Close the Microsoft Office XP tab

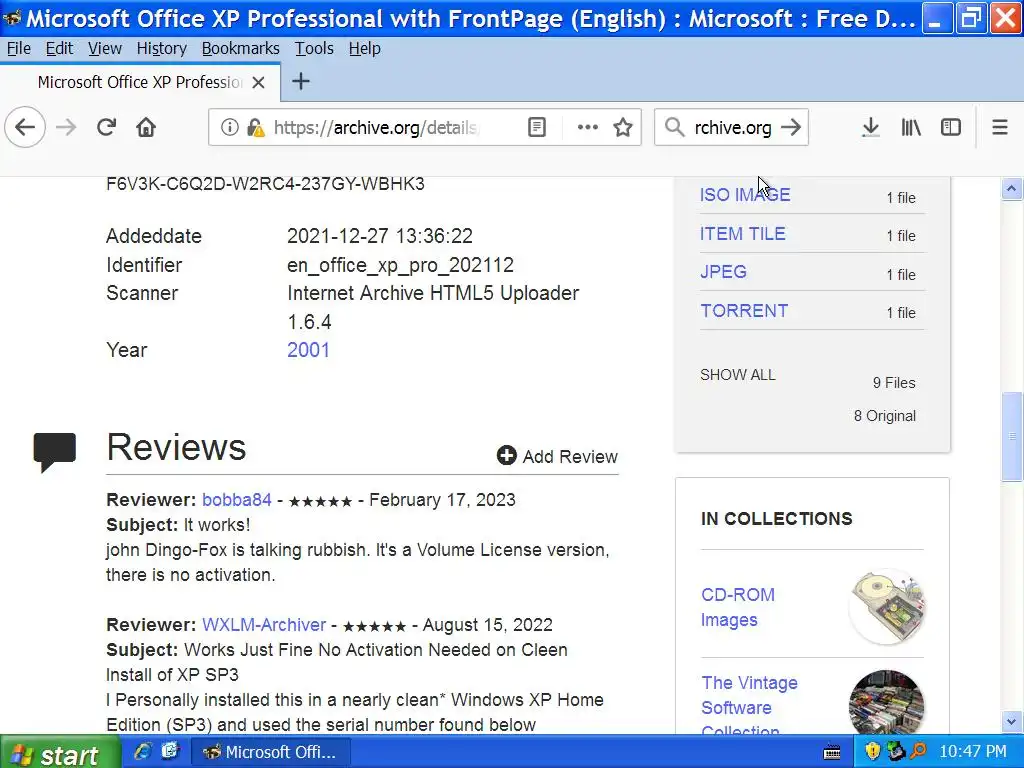point(259,82)
